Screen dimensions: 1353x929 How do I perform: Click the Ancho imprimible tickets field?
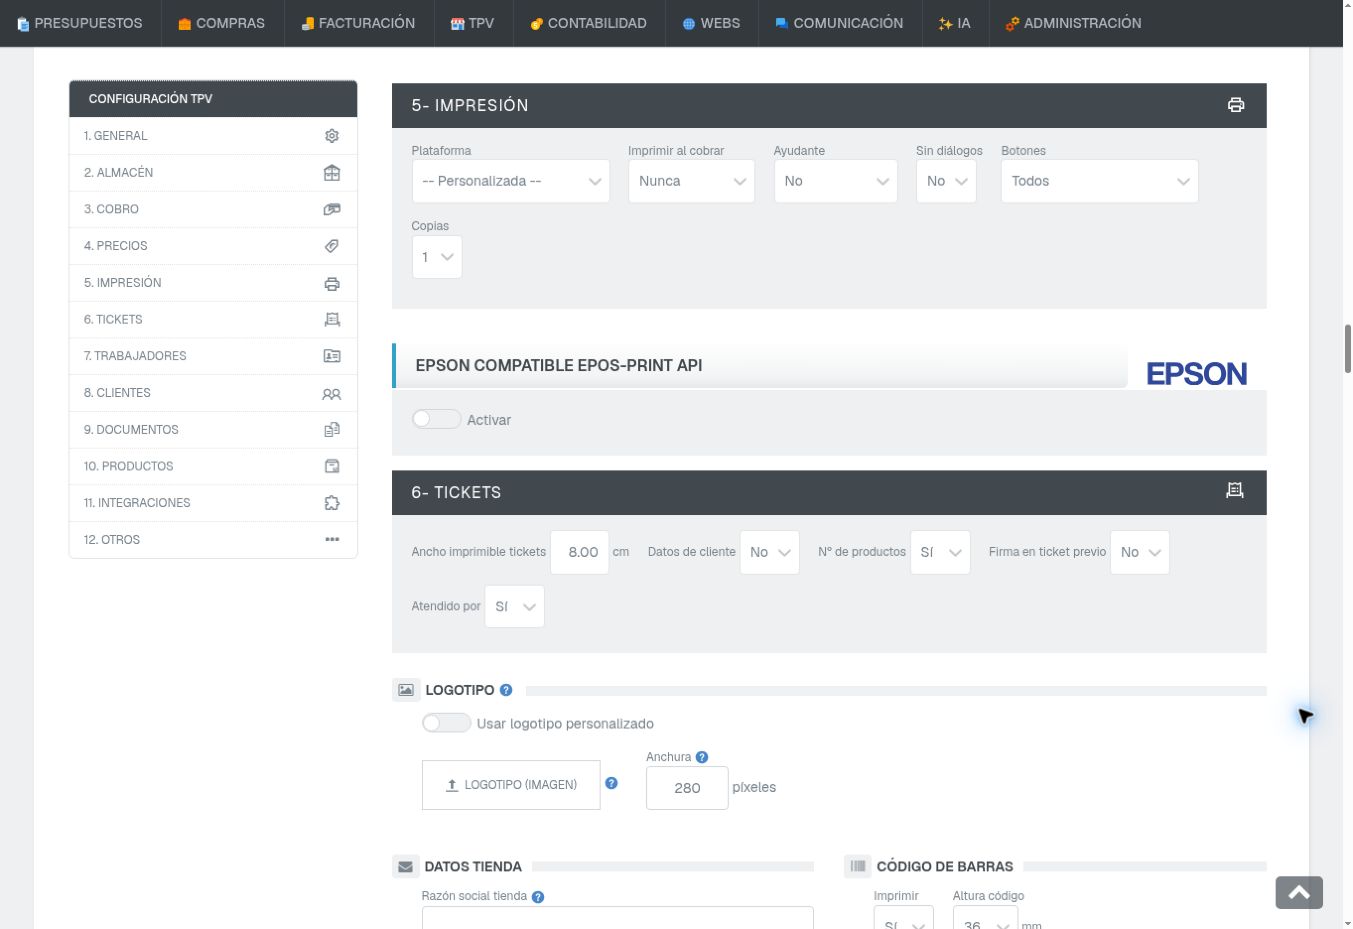click(x=580, y=552)
